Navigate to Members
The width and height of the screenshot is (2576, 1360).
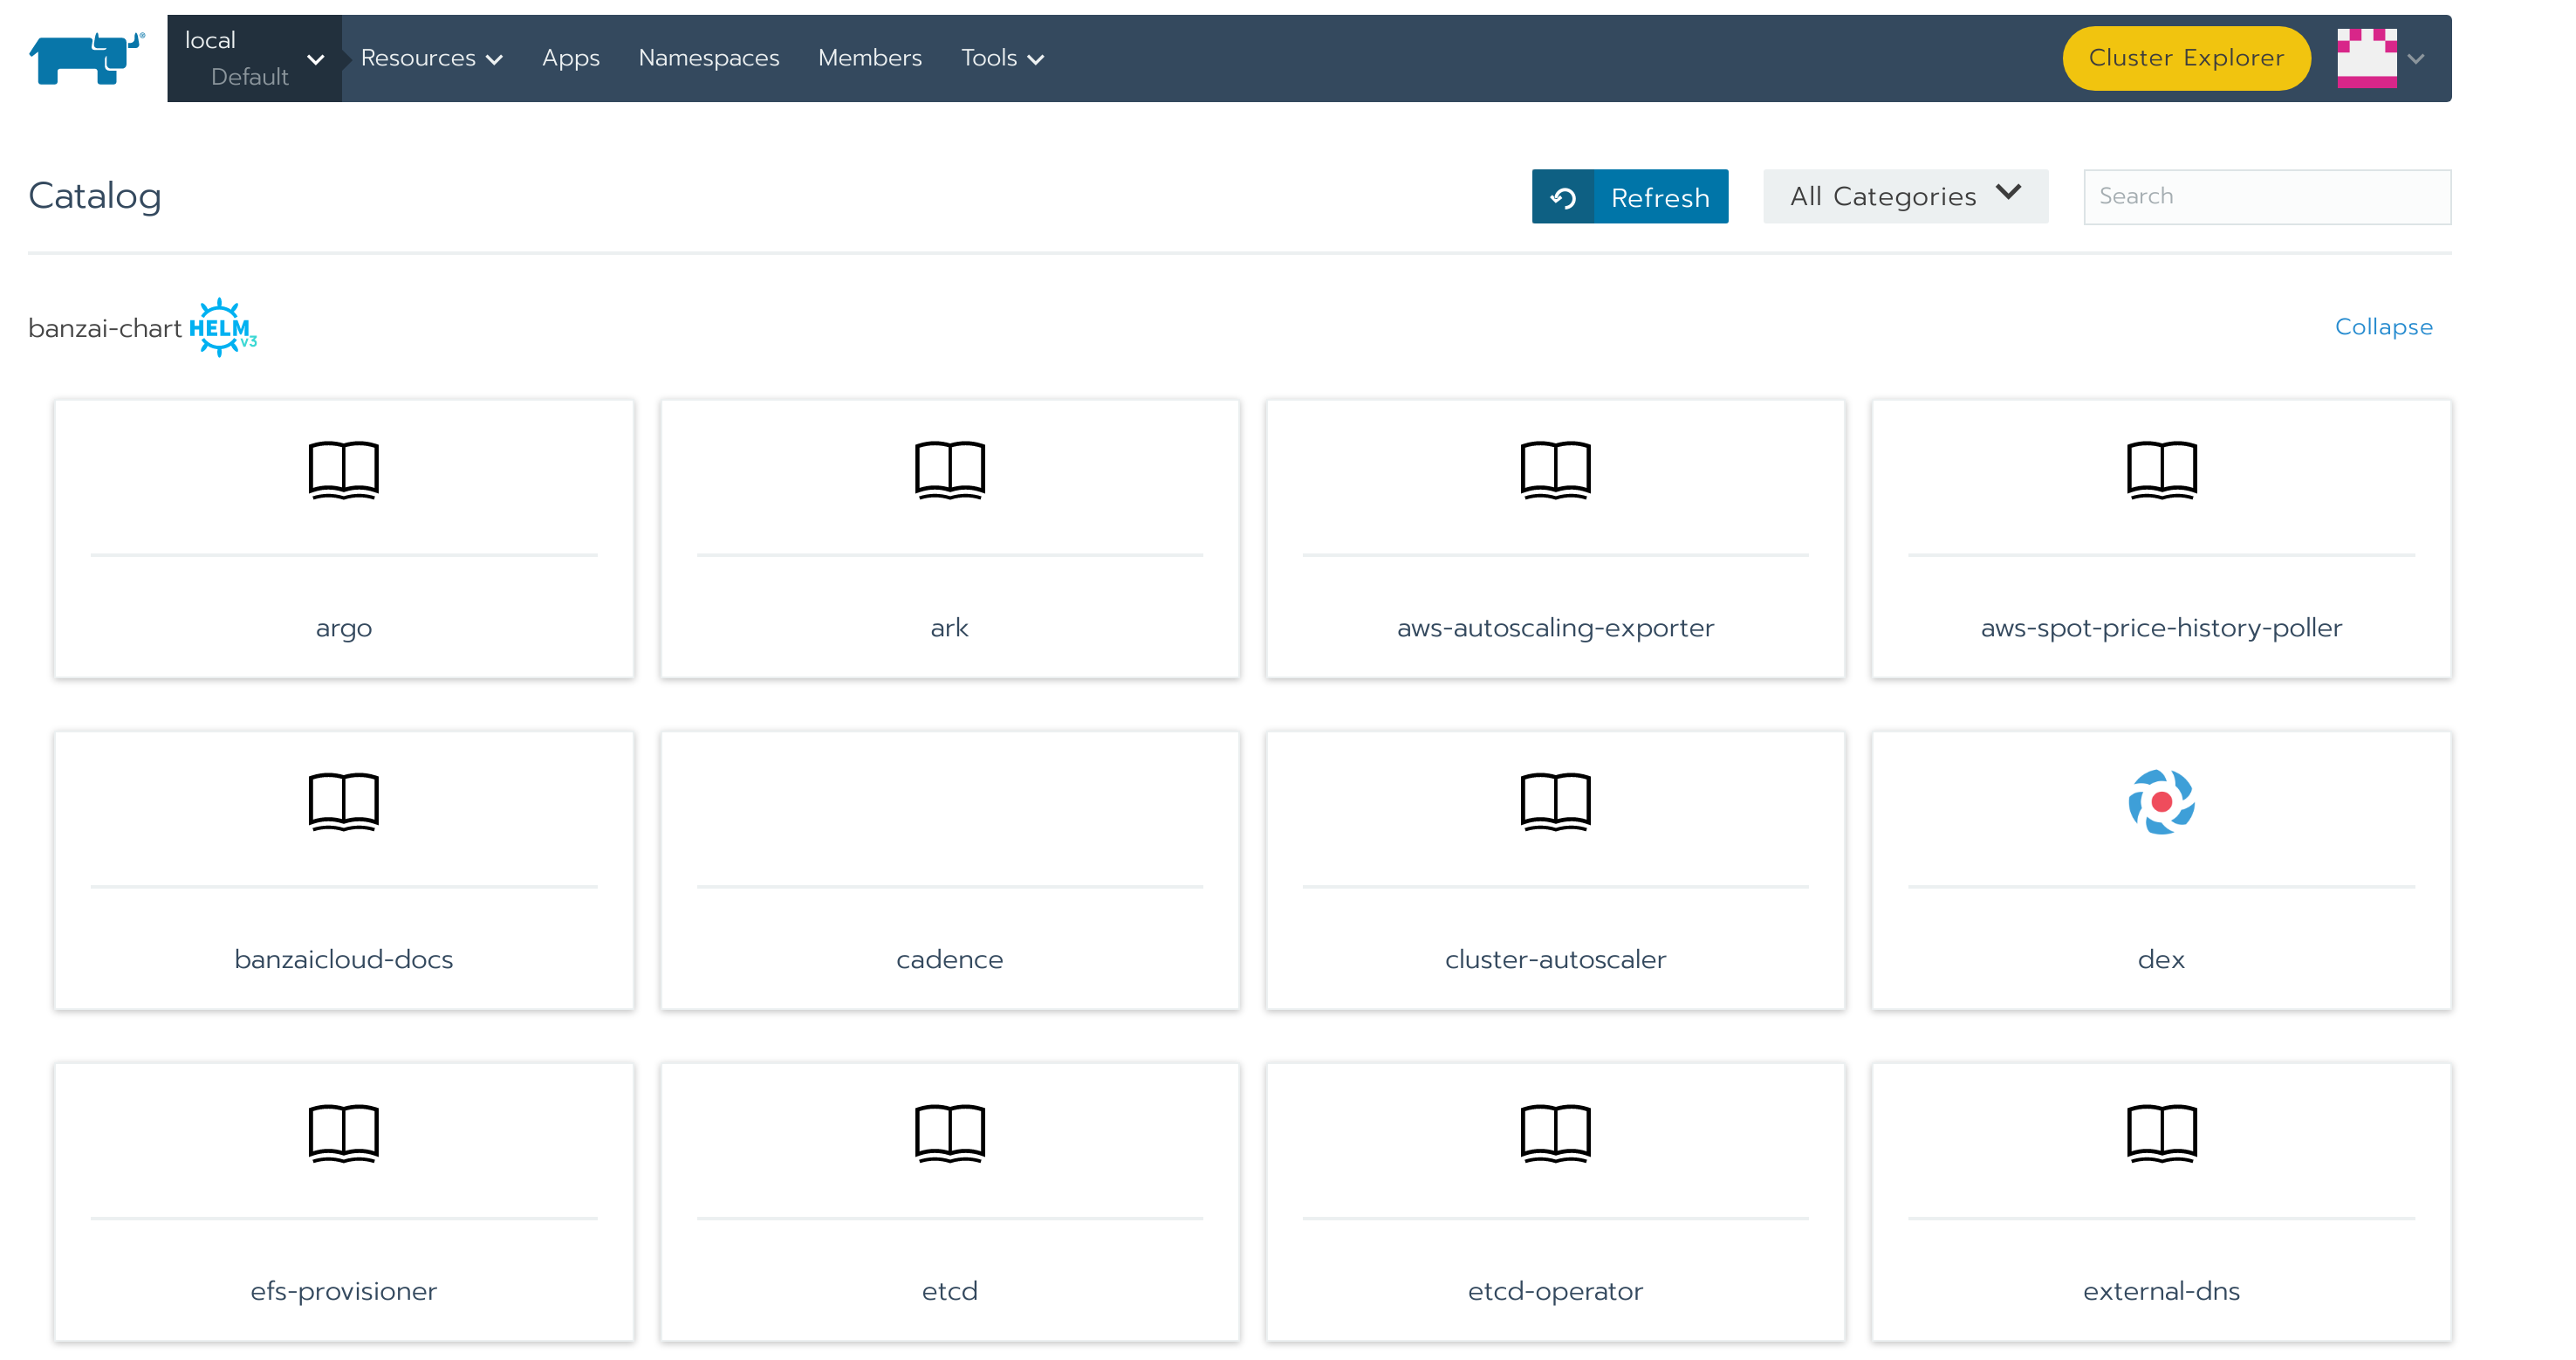point(869,58)
